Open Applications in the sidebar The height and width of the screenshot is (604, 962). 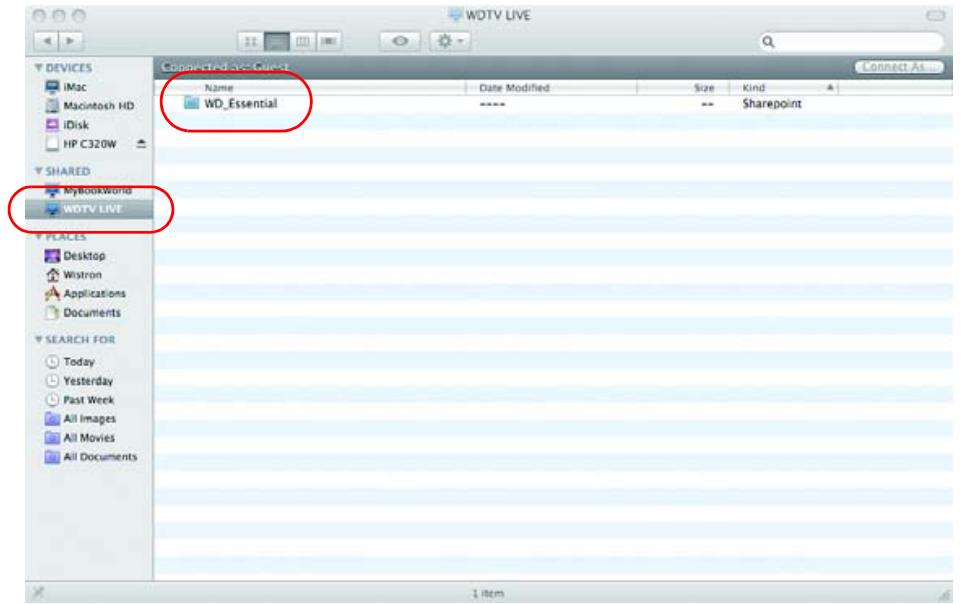85,293
